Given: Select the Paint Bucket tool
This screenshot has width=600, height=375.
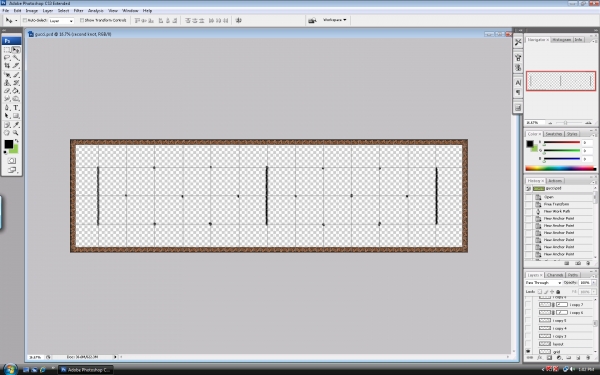Looking at the screenshot, I should coord(16,91).
